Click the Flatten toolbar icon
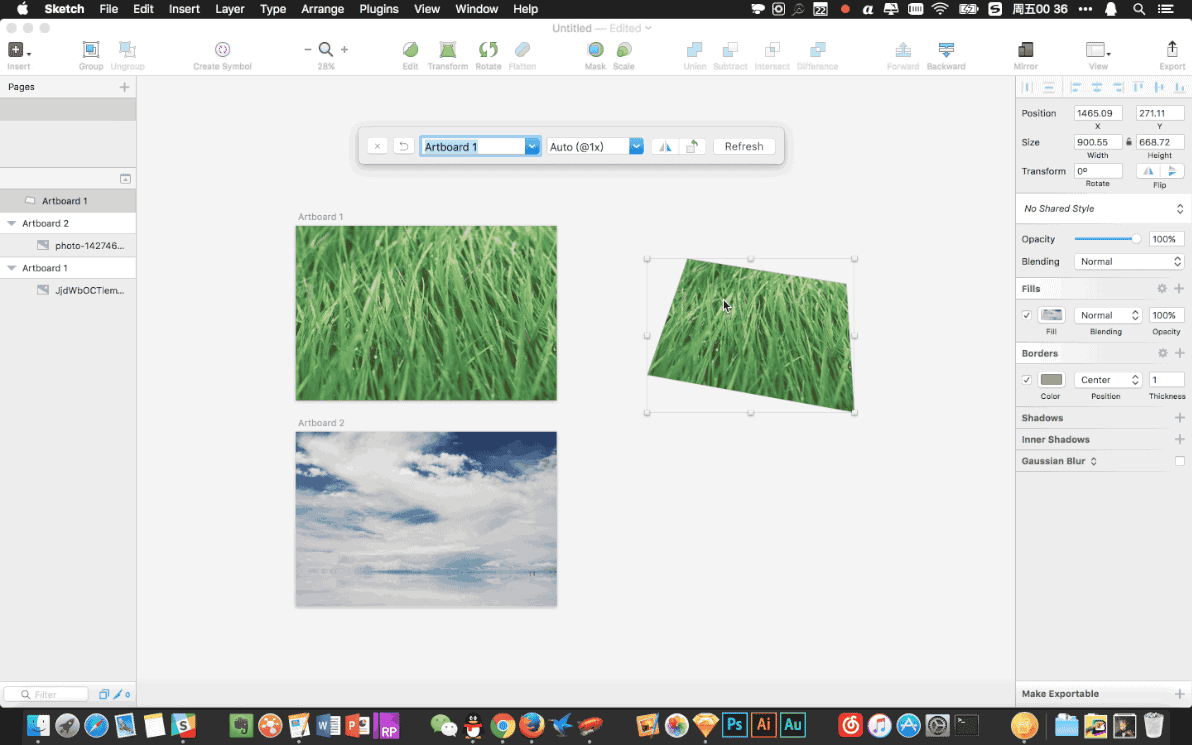This screenshot has height=745, width=1192. [522, 50]
